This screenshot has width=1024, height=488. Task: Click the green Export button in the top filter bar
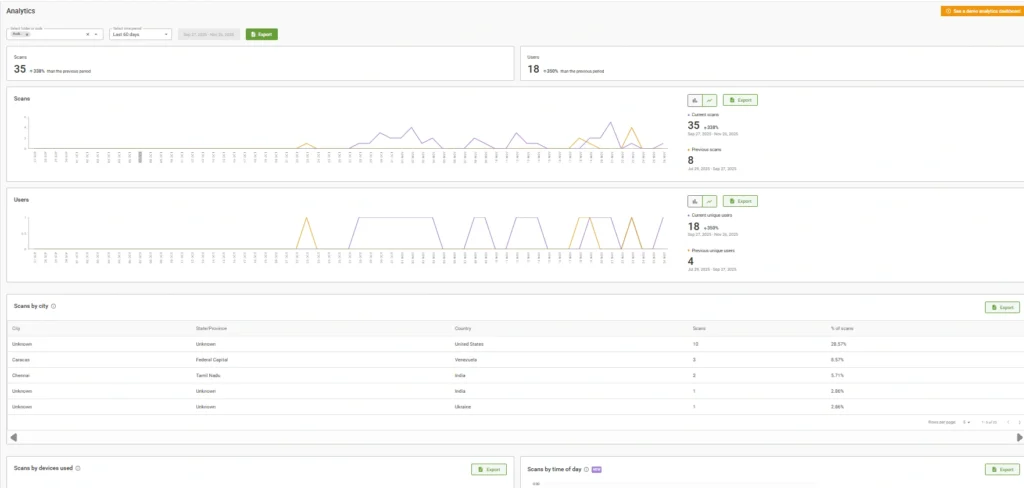tap(262, 34)
